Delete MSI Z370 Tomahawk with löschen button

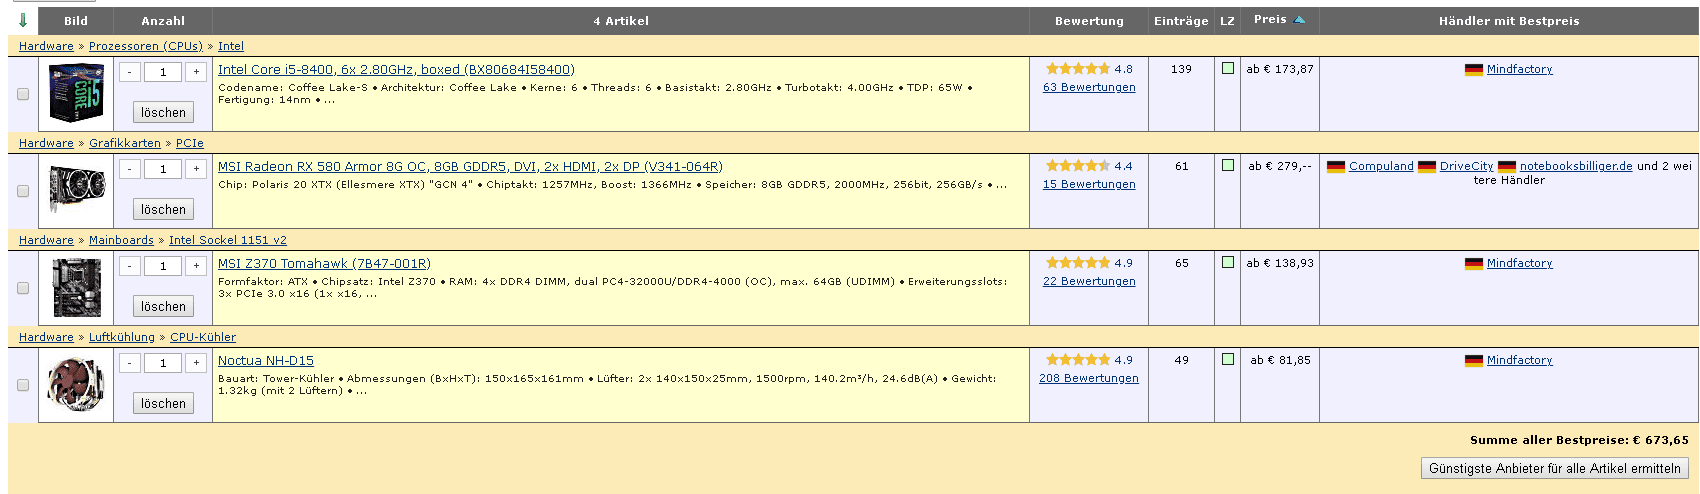[163, 307]
